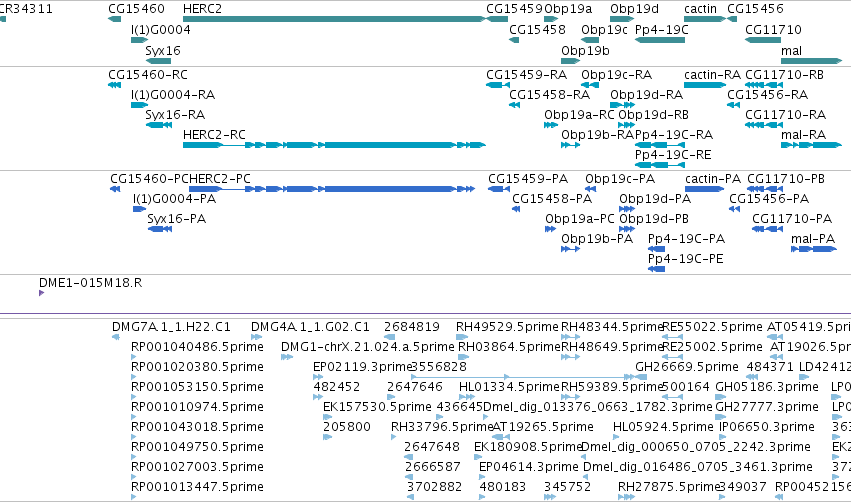This screenshot has height=502, width=851.
Task: Select the Obp19c gene label
Action: point(605,30)
